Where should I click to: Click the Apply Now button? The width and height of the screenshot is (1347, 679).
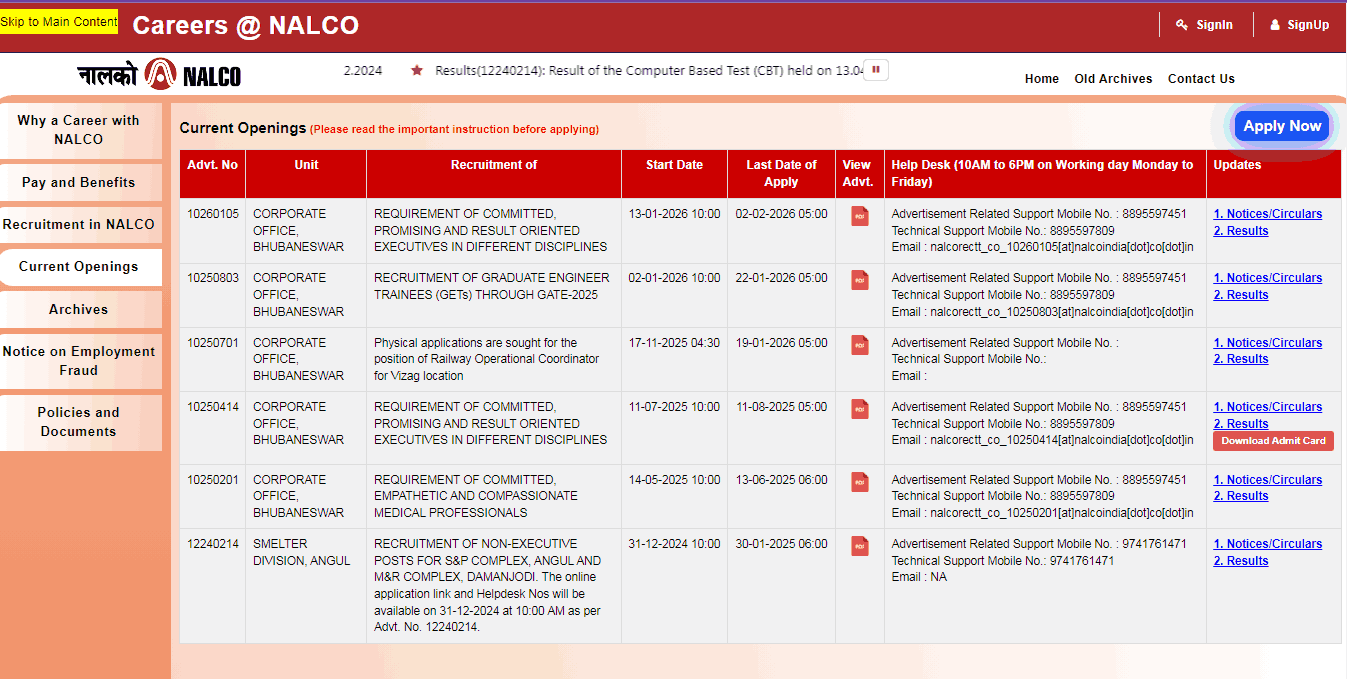click(1282, 126)
